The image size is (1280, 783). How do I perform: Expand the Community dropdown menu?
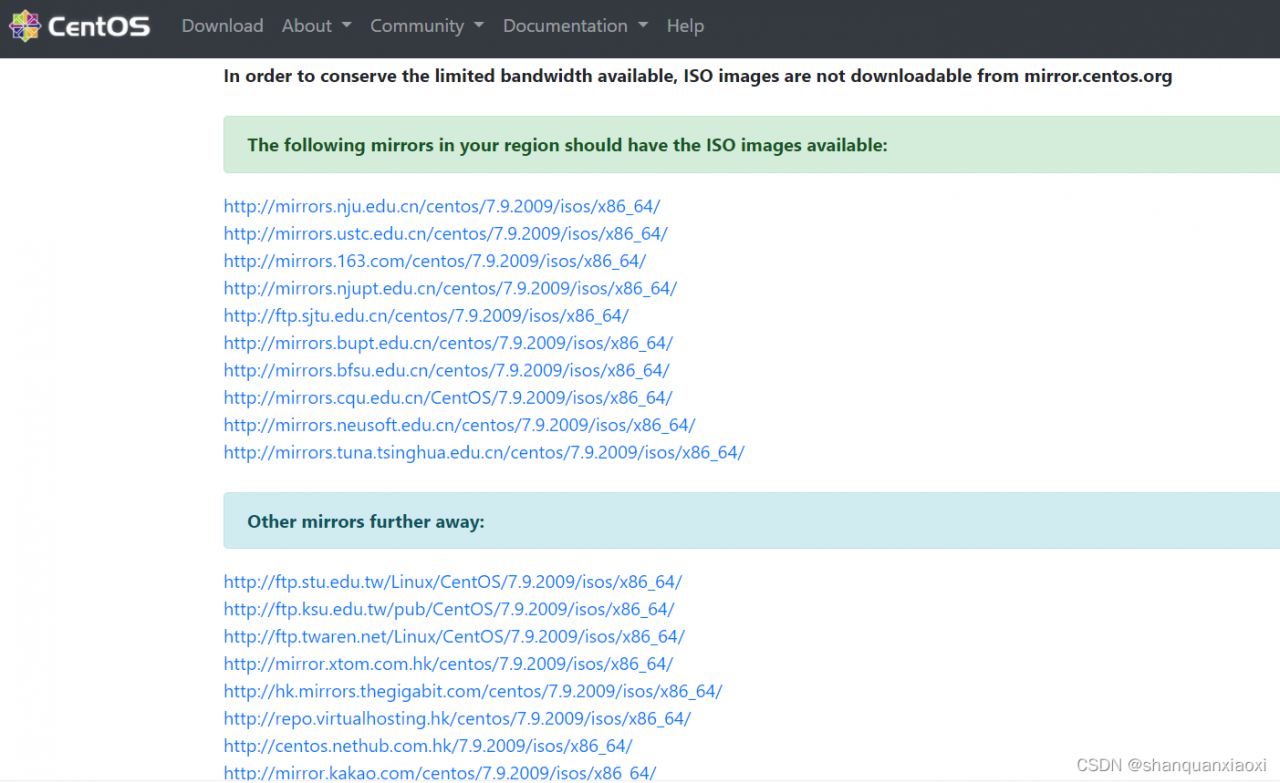pos(427,26)
